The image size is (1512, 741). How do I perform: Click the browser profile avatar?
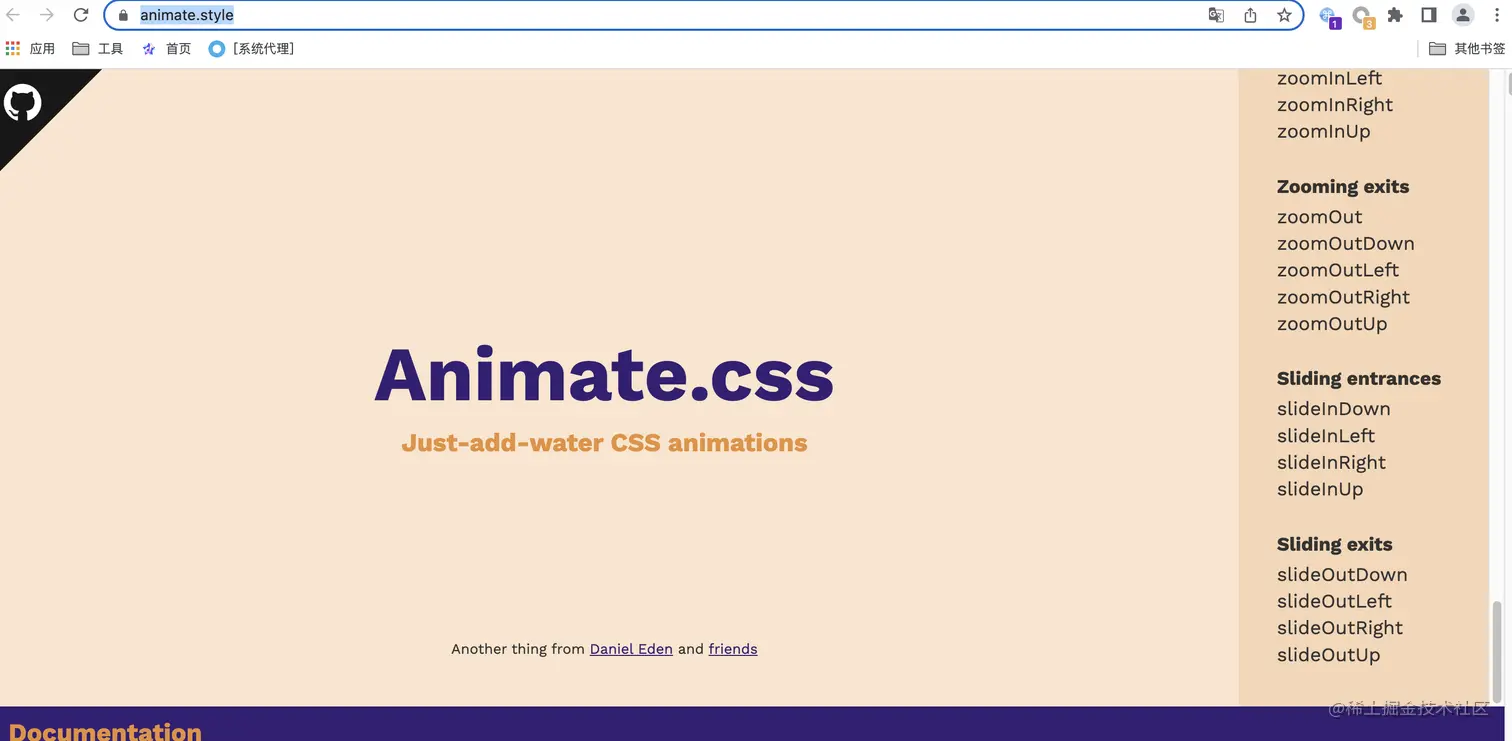tap(1462, 15)
